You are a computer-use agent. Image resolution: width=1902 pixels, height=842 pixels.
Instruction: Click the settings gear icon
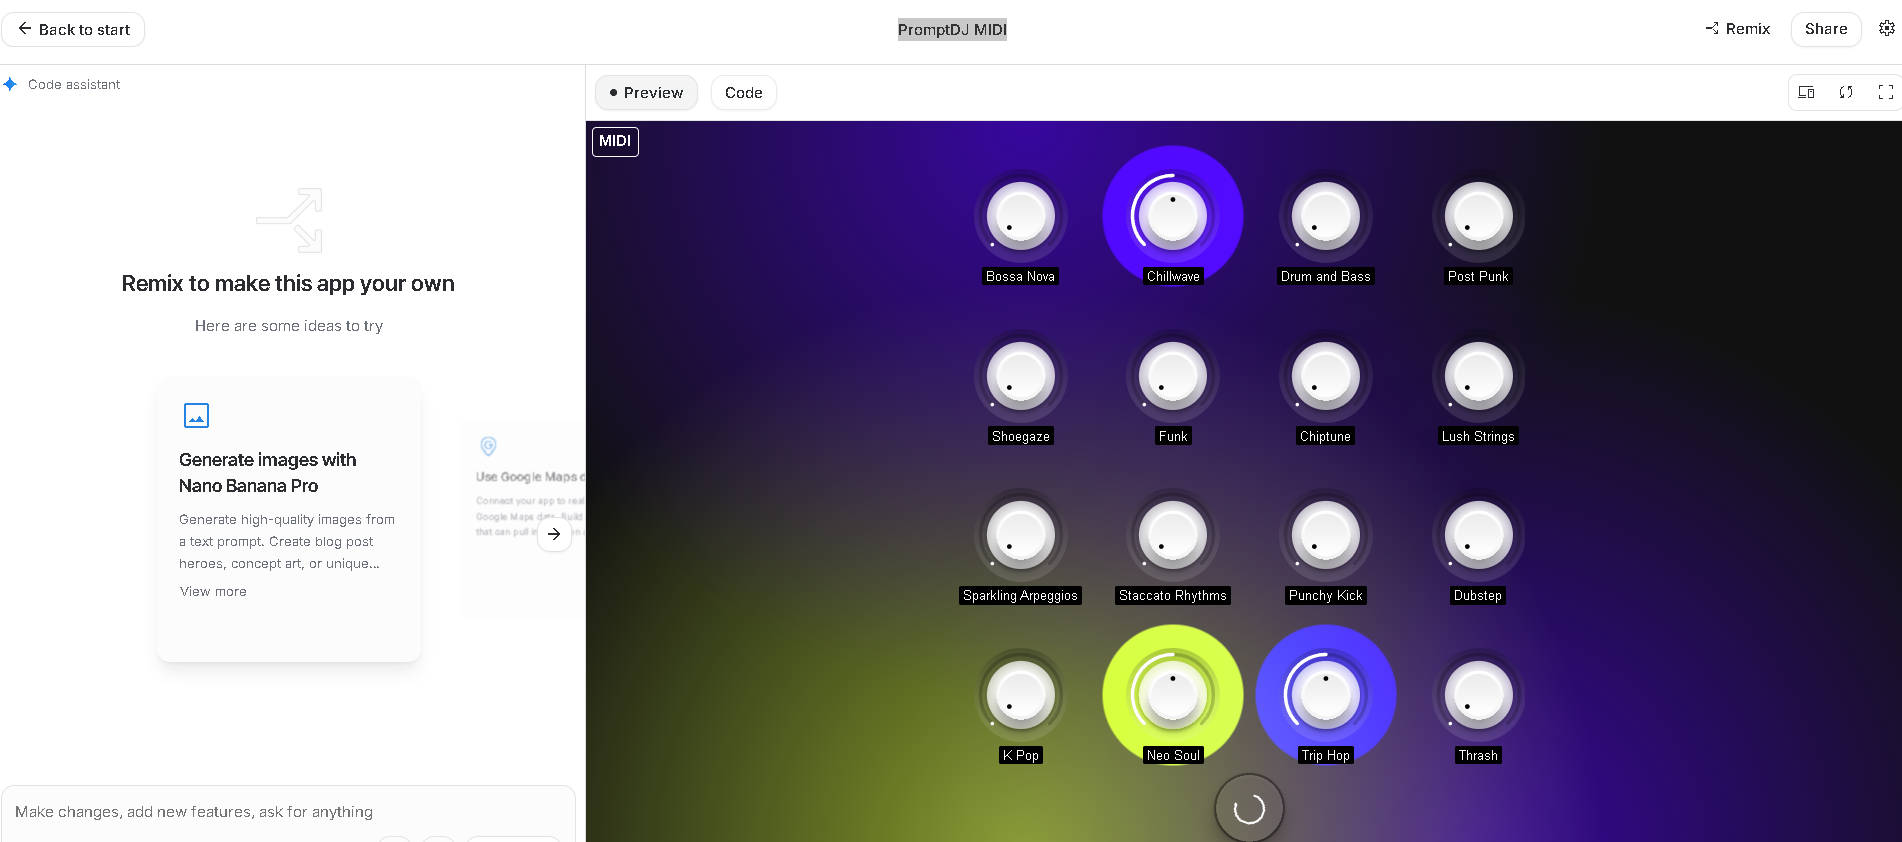[1886, 29]
